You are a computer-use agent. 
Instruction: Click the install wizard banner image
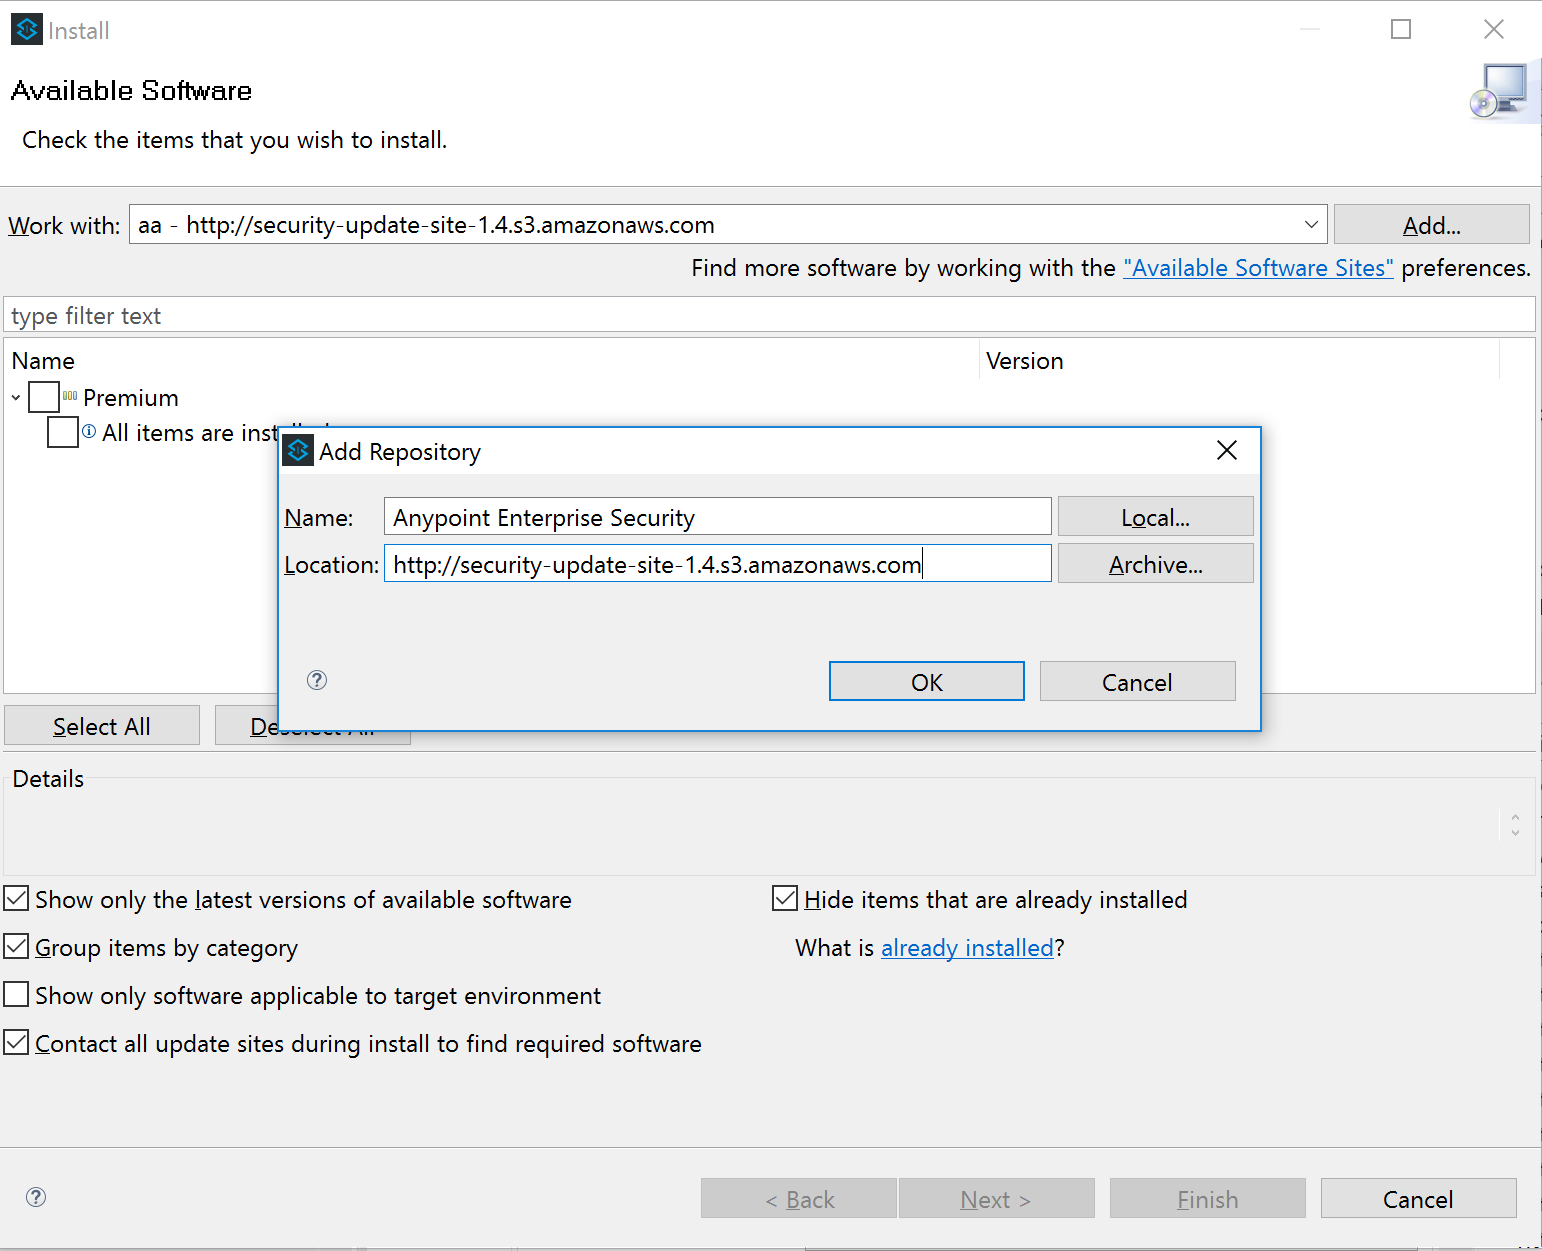pos(1500,91)
